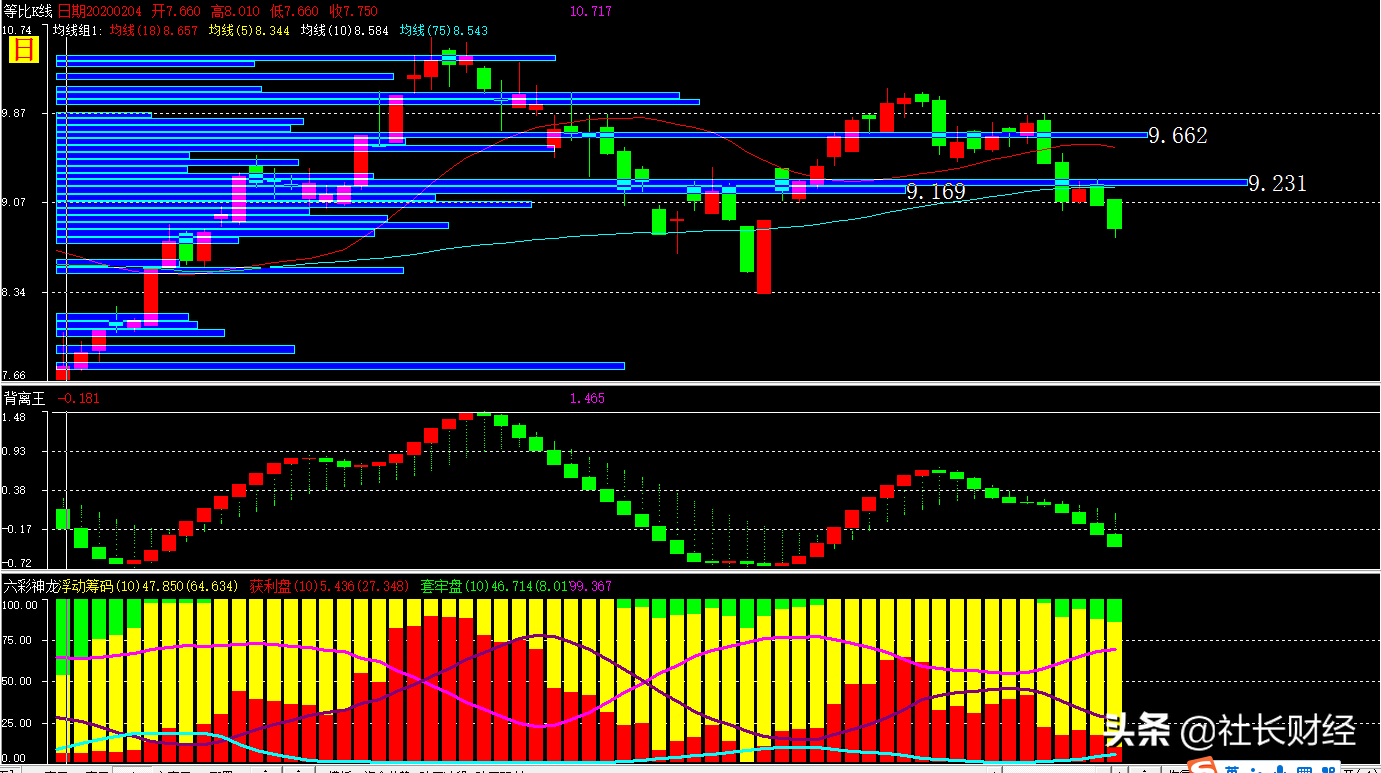Toggle Sogou punctuation mode icon
The height and width of the screenshot is (773, 1381).
click(x=1255, y=770)
